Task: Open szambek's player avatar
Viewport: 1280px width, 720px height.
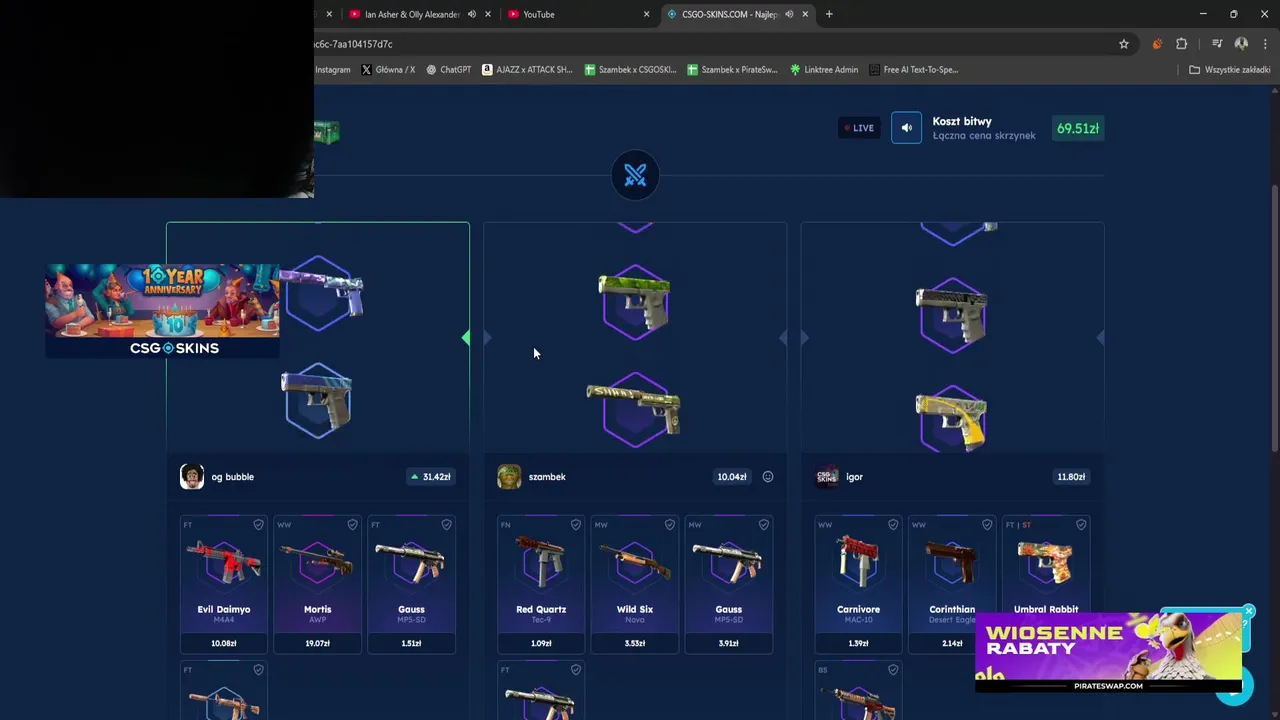Action: pos(509,477)
